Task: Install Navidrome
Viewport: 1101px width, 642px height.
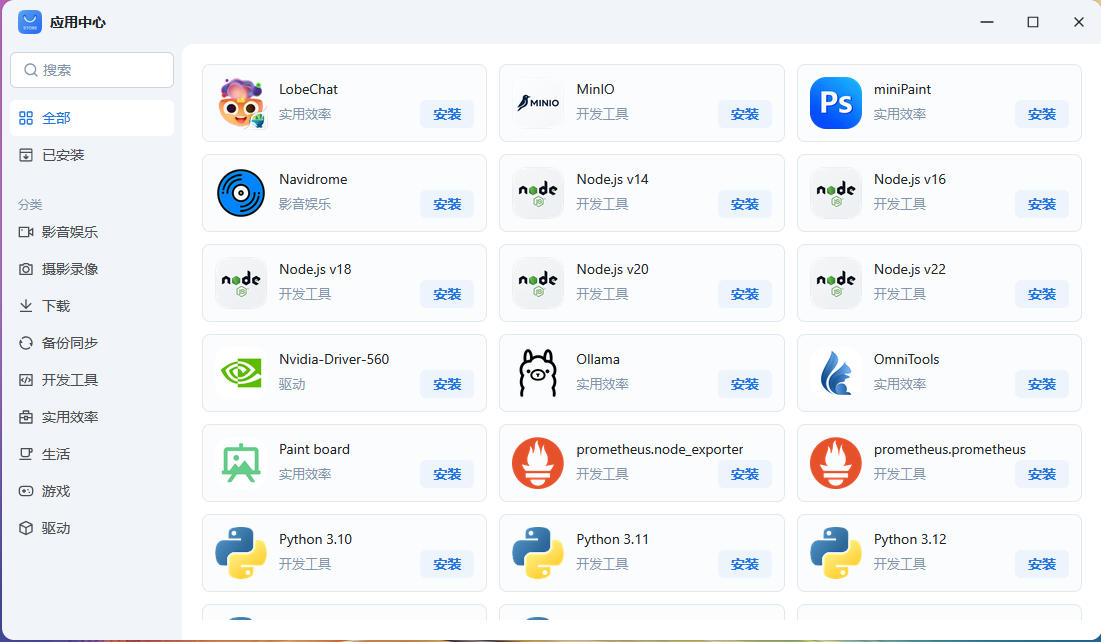Action: tap(447, 204)
